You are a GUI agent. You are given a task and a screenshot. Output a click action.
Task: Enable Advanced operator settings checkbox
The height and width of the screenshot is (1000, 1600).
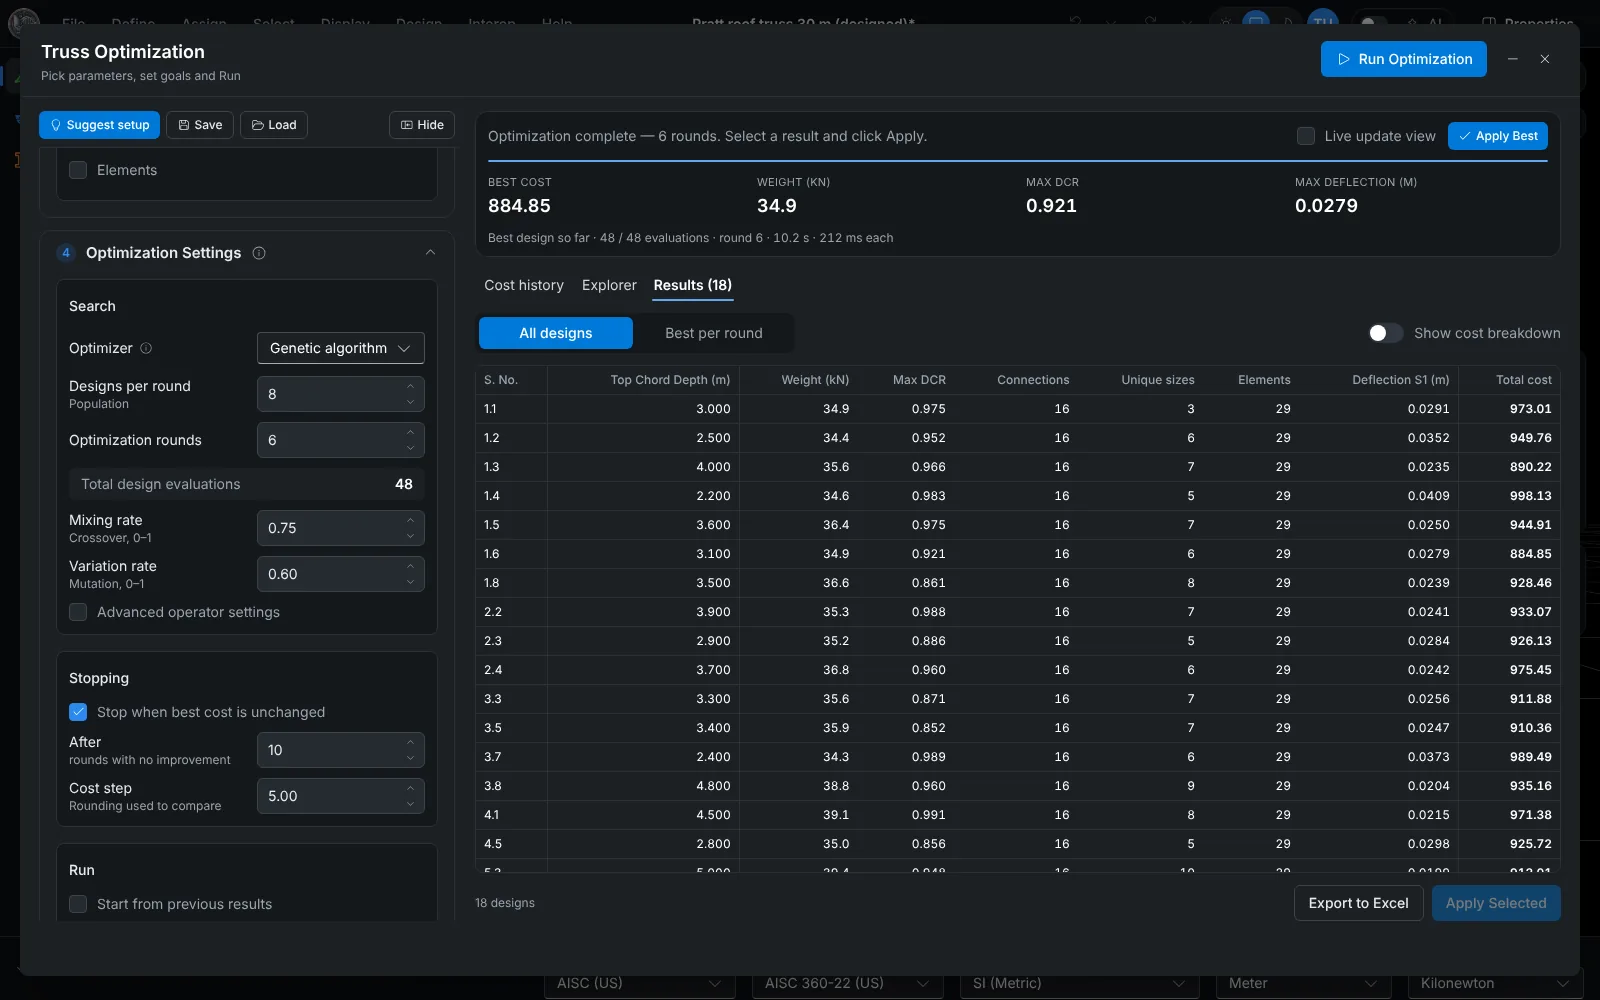tap(78, 612)
